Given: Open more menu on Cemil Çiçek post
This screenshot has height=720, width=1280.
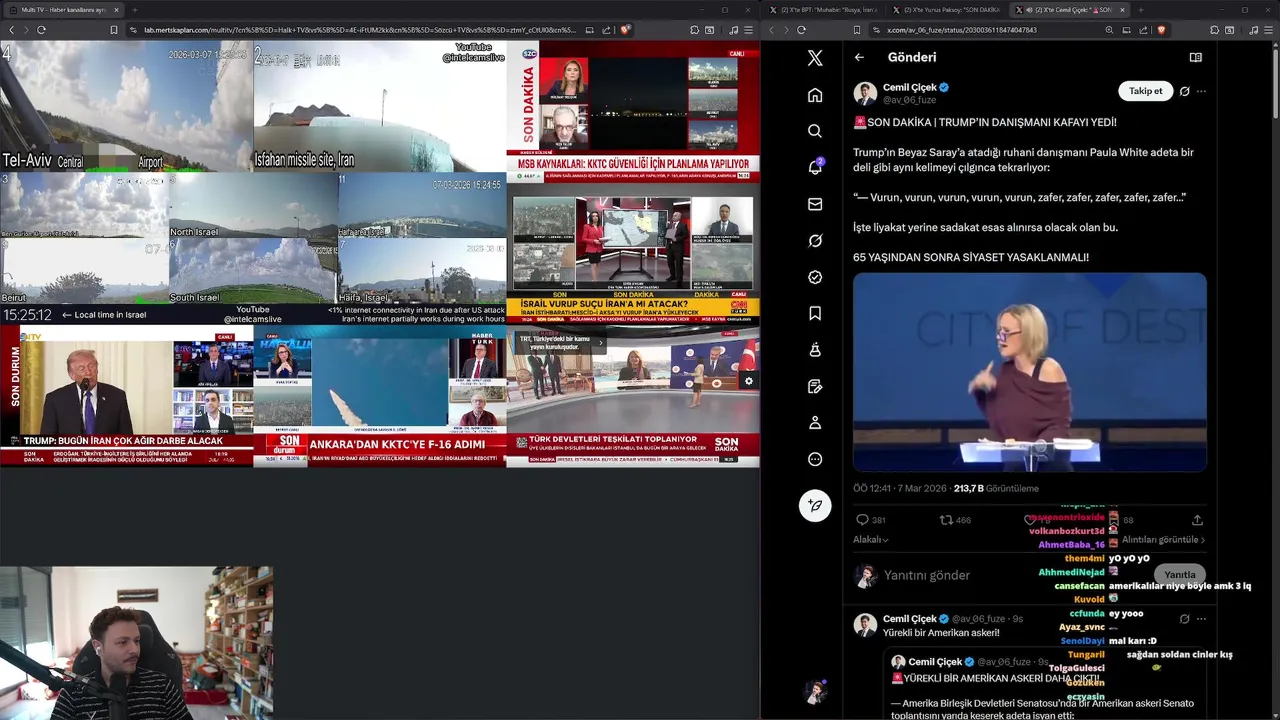Looking at the screenshot, I should click(1201, 91).
